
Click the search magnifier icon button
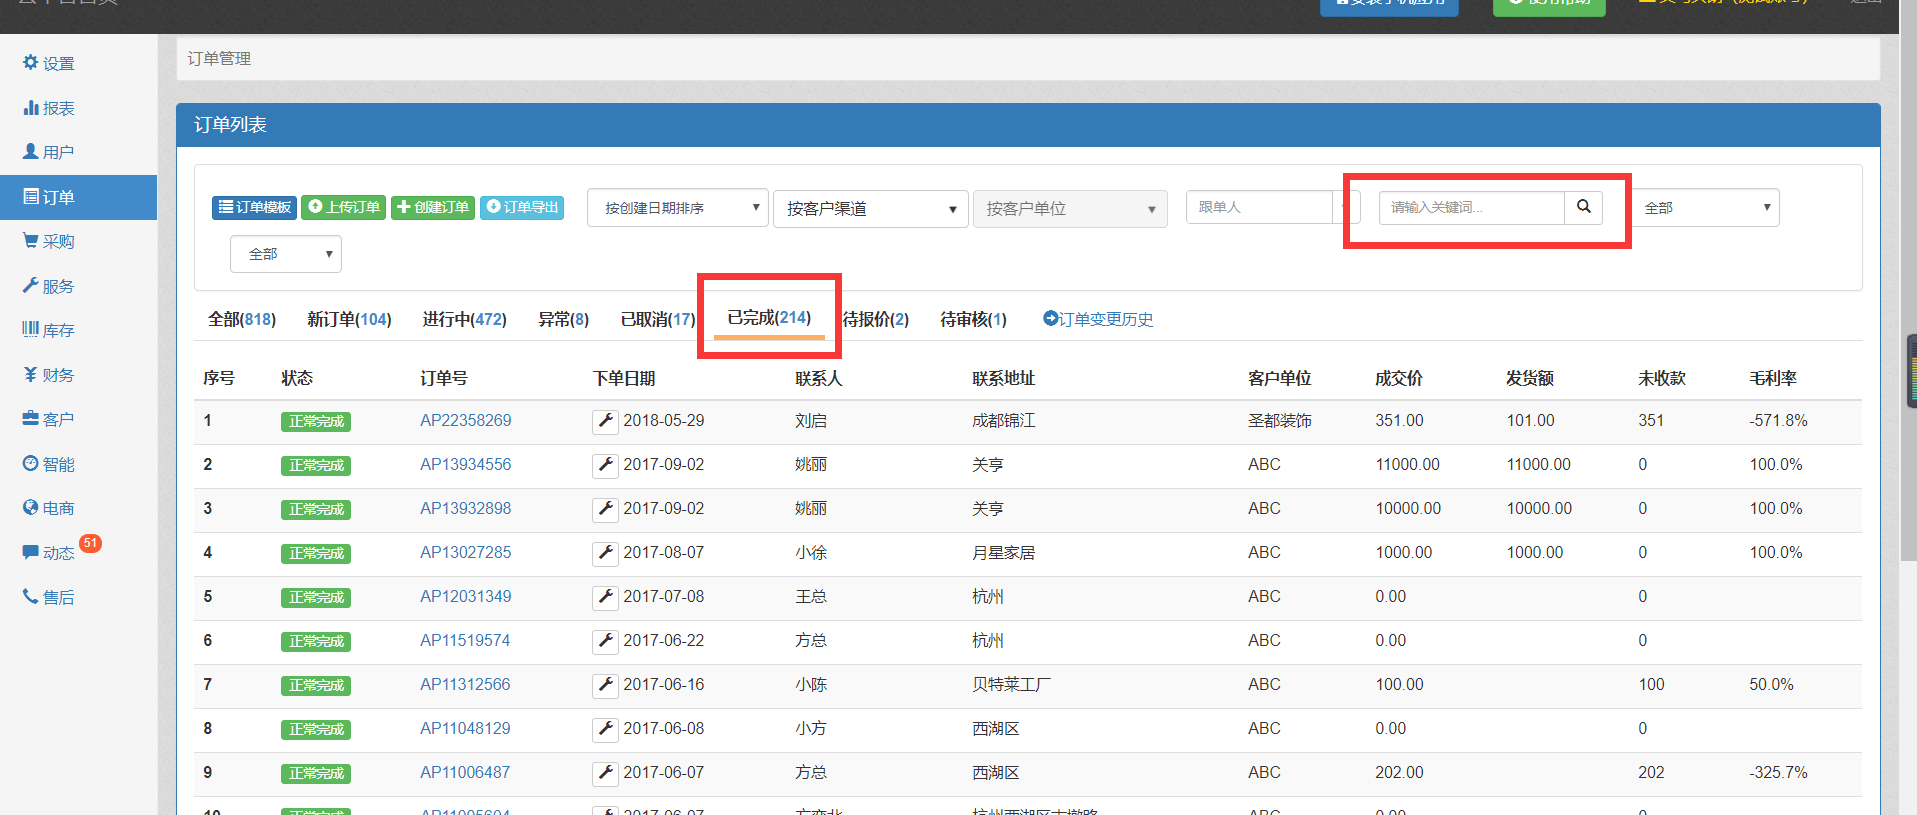coord(1584,207)
